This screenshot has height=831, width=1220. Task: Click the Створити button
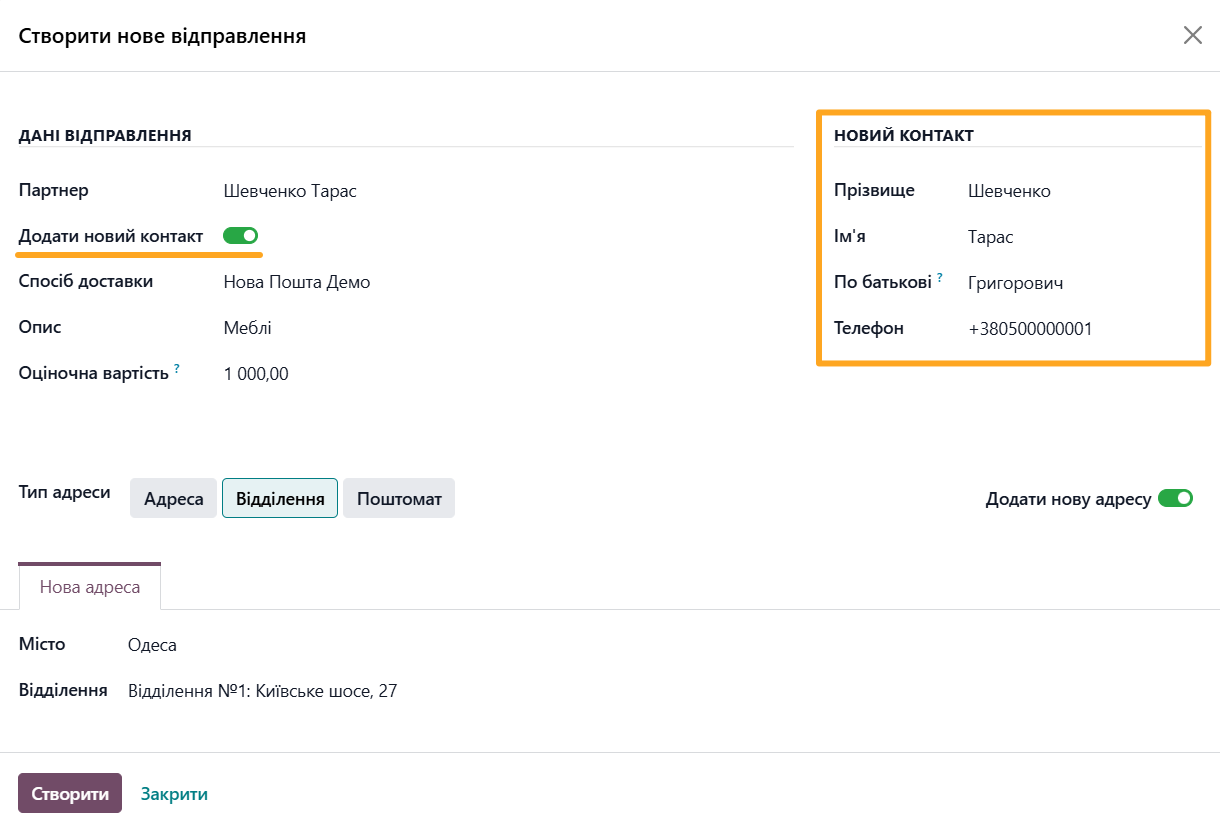(x=70, y=793)
